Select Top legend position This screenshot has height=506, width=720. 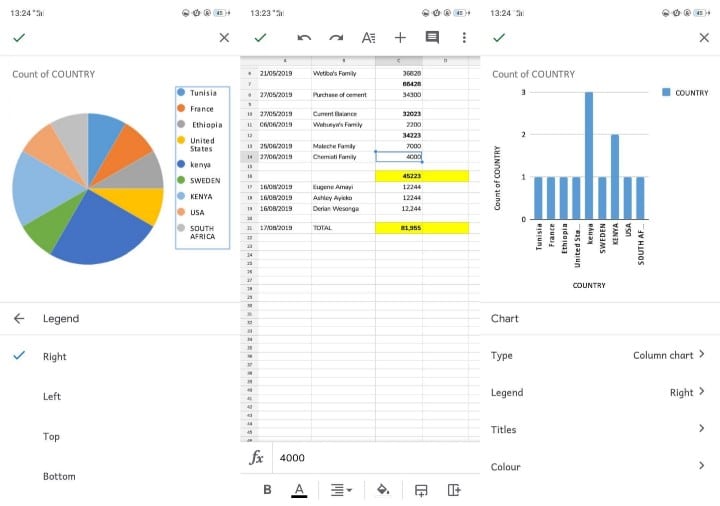(119, 436)
